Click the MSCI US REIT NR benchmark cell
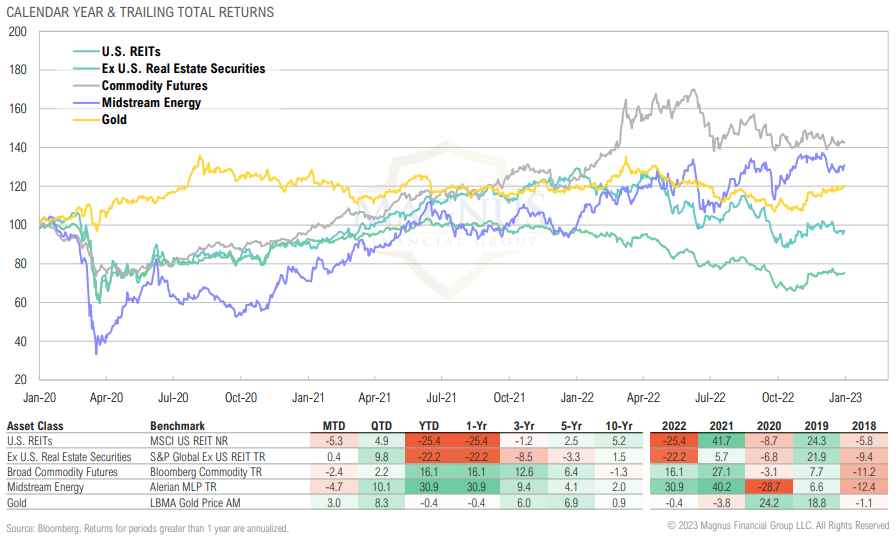The height and width of the screenshot is (537, 896). pos(187,441)
